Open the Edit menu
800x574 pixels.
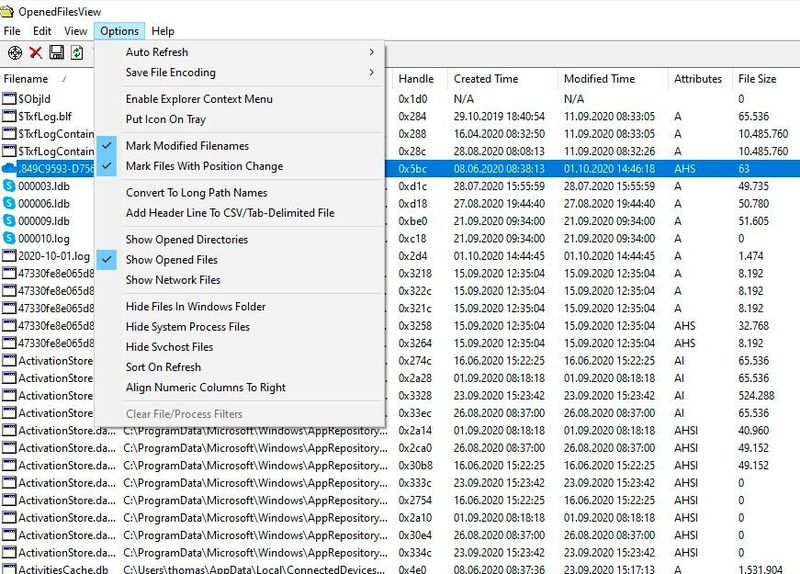tap(42, 31)
